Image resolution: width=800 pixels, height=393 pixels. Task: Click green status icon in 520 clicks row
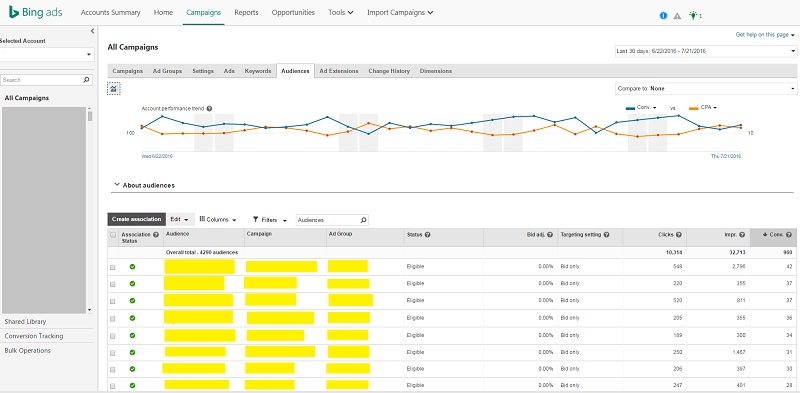(133, 301)
